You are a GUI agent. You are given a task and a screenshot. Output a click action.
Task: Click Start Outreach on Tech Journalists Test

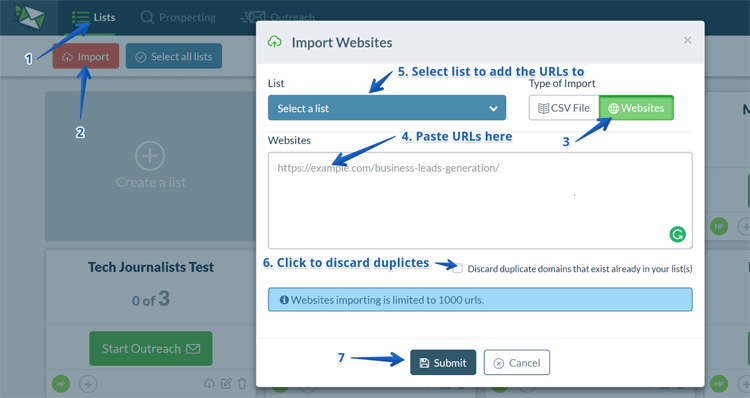click(151, 348)
